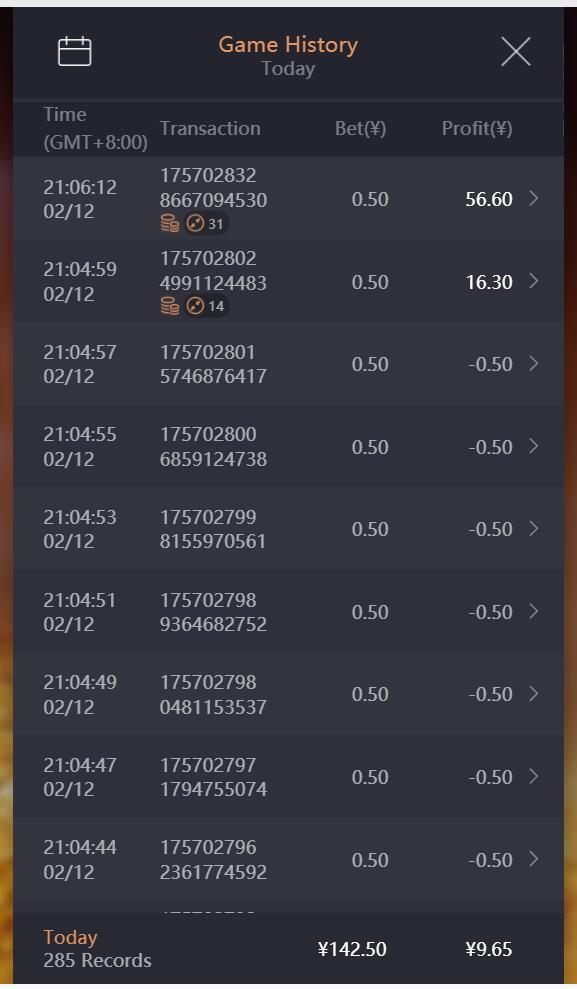Select transaction 1757028015746876417 row

click(288, 364)
